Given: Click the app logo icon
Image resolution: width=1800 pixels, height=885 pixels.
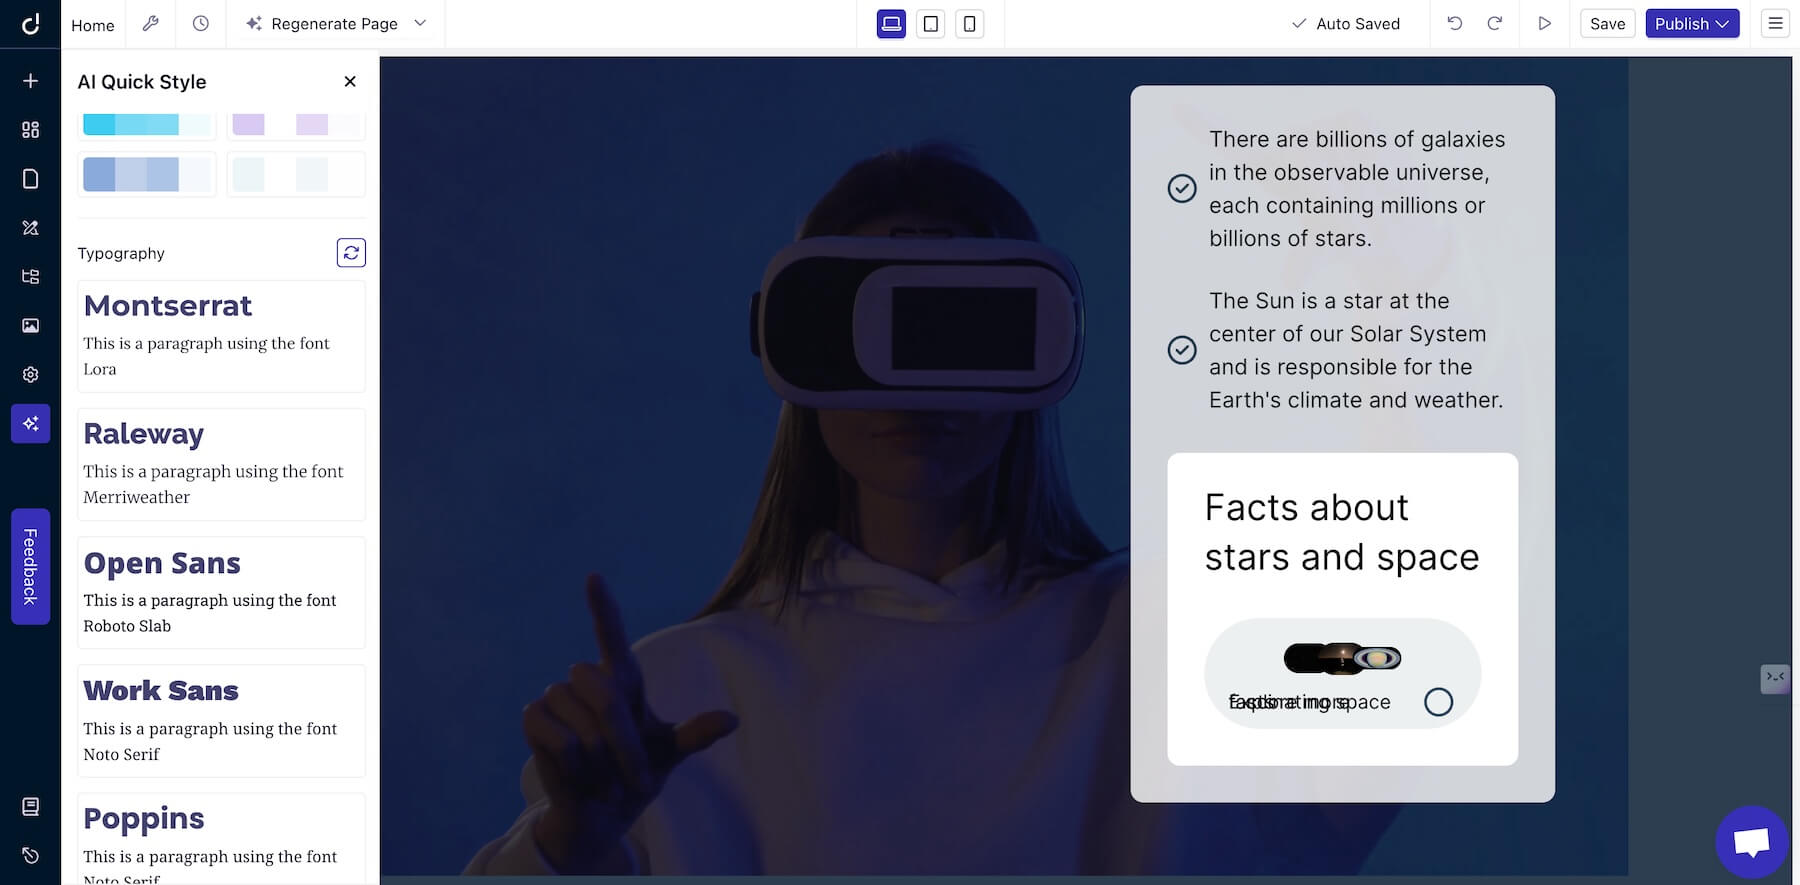Looking at the screenshot, I should pyautogui.click(x=30, y=23).
